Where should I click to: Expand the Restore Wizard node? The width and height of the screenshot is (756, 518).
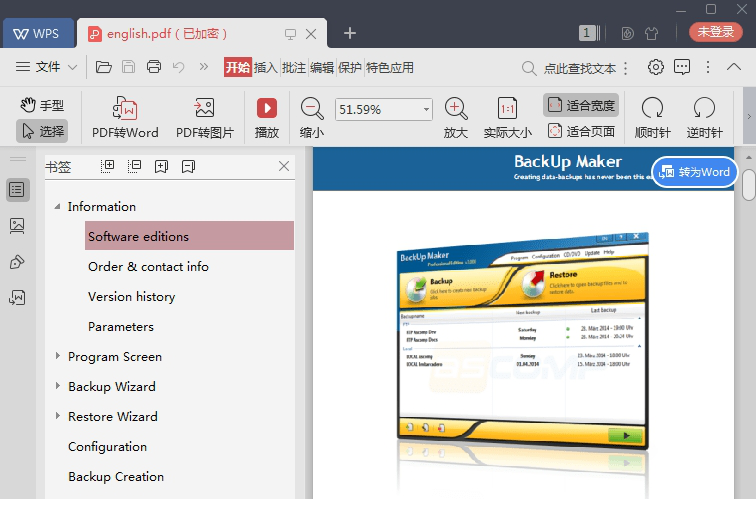point(57,416)
